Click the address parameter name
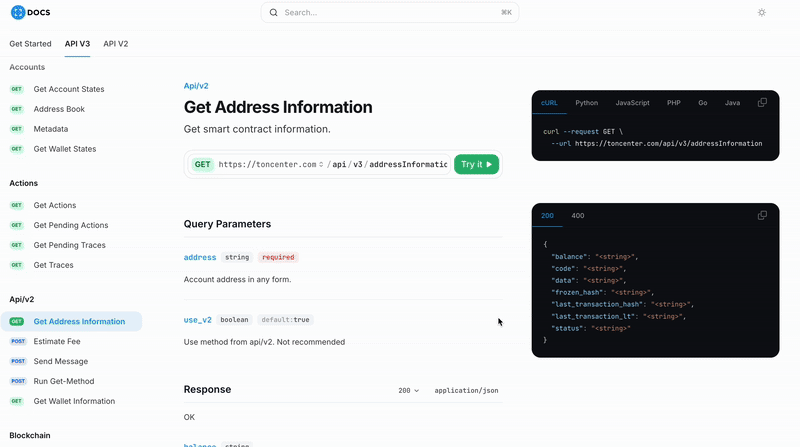The width and height of the screenshot is (800, 447). [200, 257]
